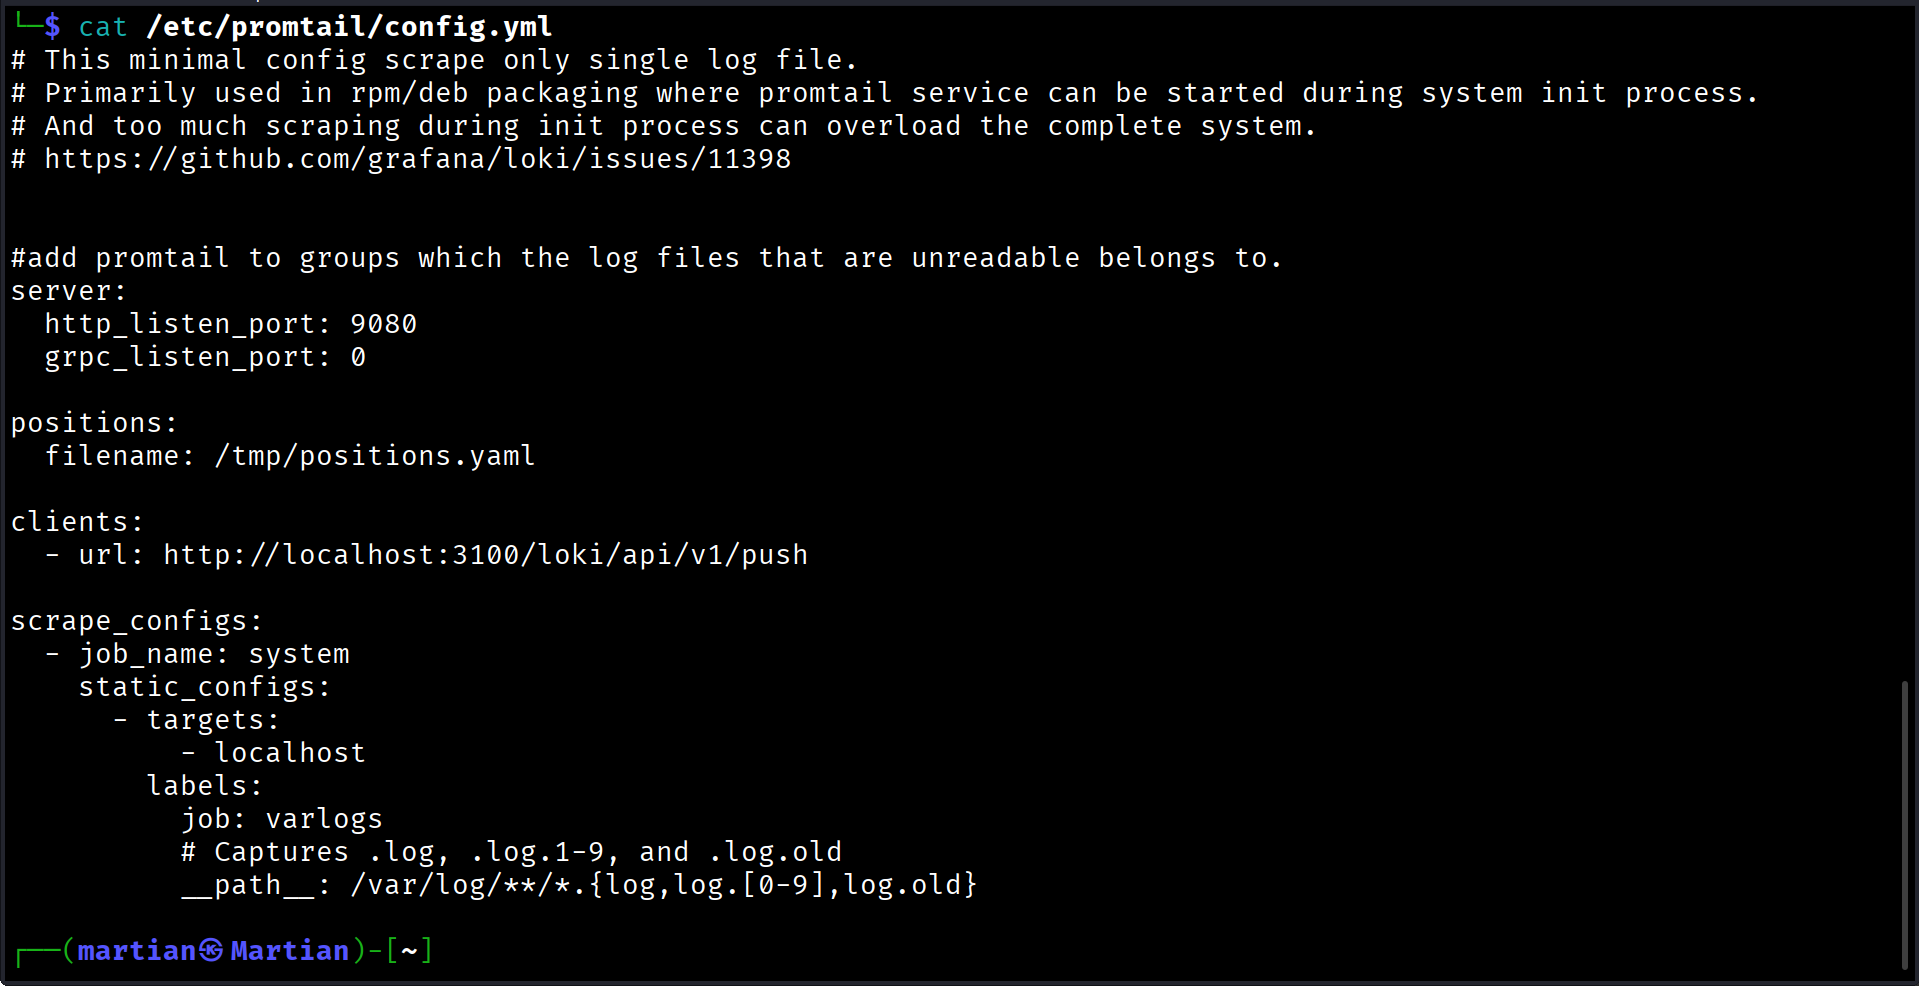1919x986 pixels.
Task: Click the 9080 http_listen_port value
Action: coord(383,324)
